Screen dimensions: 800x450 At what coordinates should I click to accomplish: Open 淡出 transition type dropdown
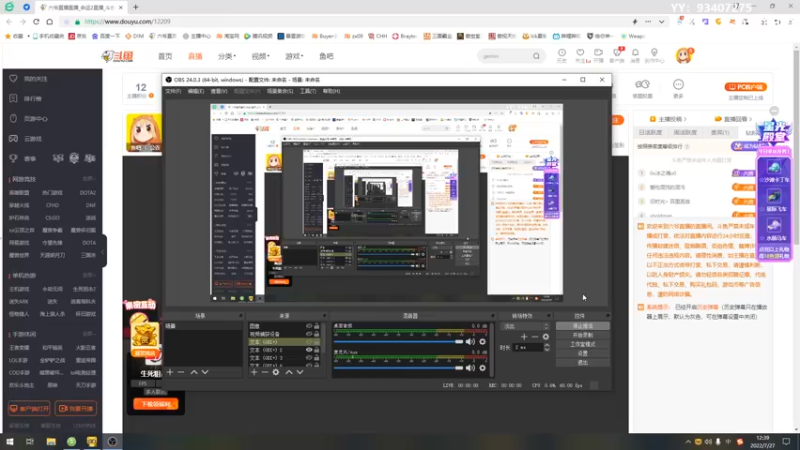(526, 327)
